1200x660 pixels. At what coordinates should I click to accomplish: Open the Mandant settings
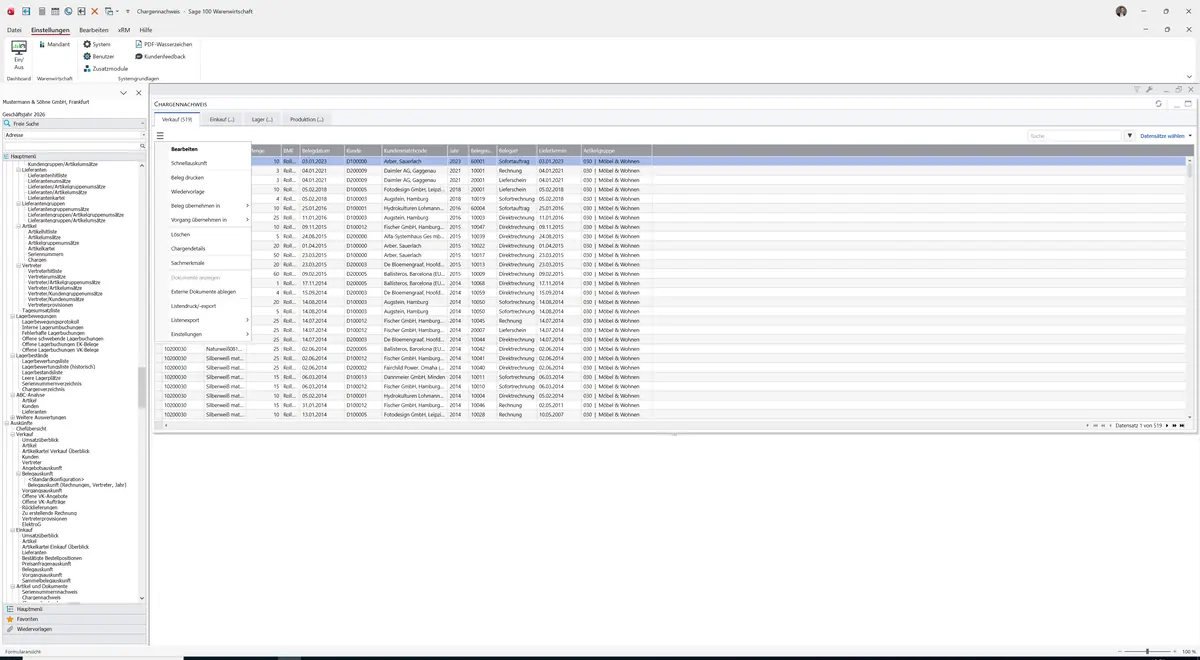click(x=54, y=44)
